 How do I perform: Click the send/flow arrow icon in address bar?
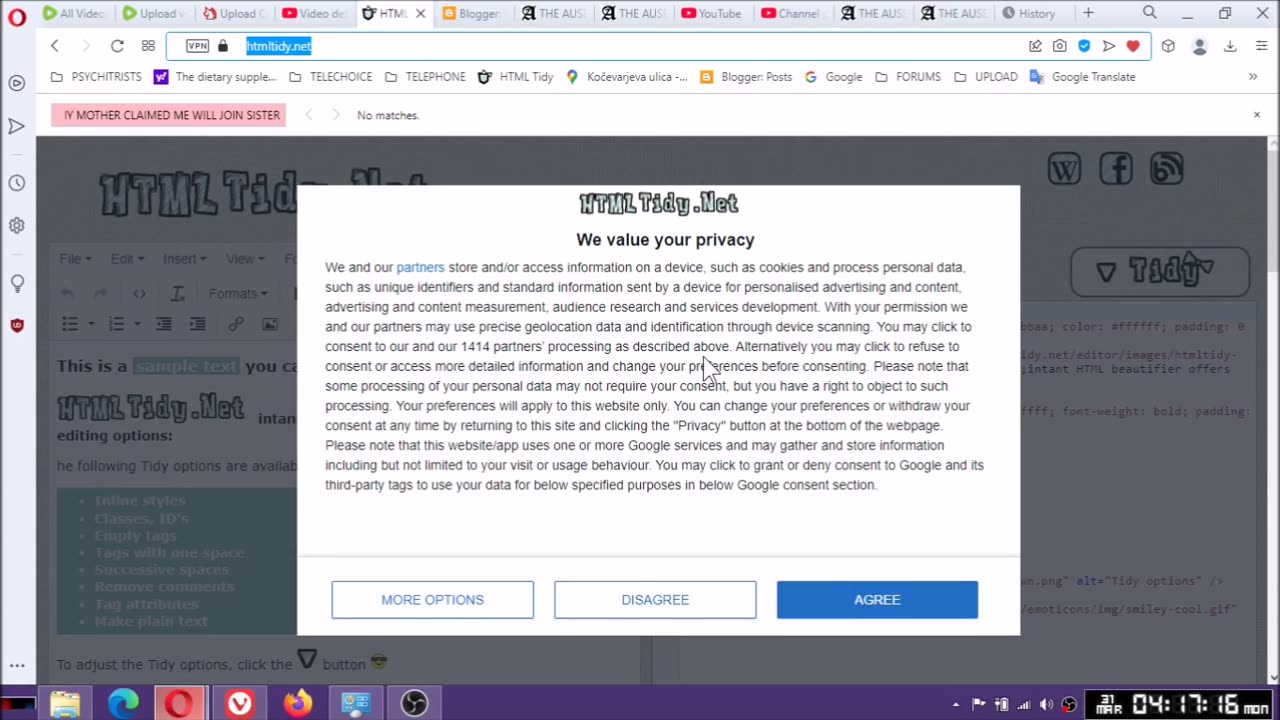point(1108,46)
